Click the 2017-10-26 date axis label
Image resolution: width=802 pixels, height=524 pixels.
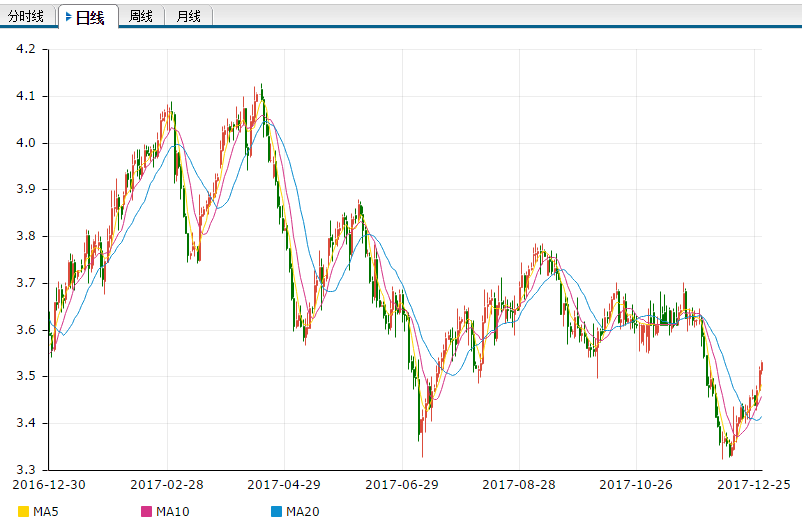point(636,485)
